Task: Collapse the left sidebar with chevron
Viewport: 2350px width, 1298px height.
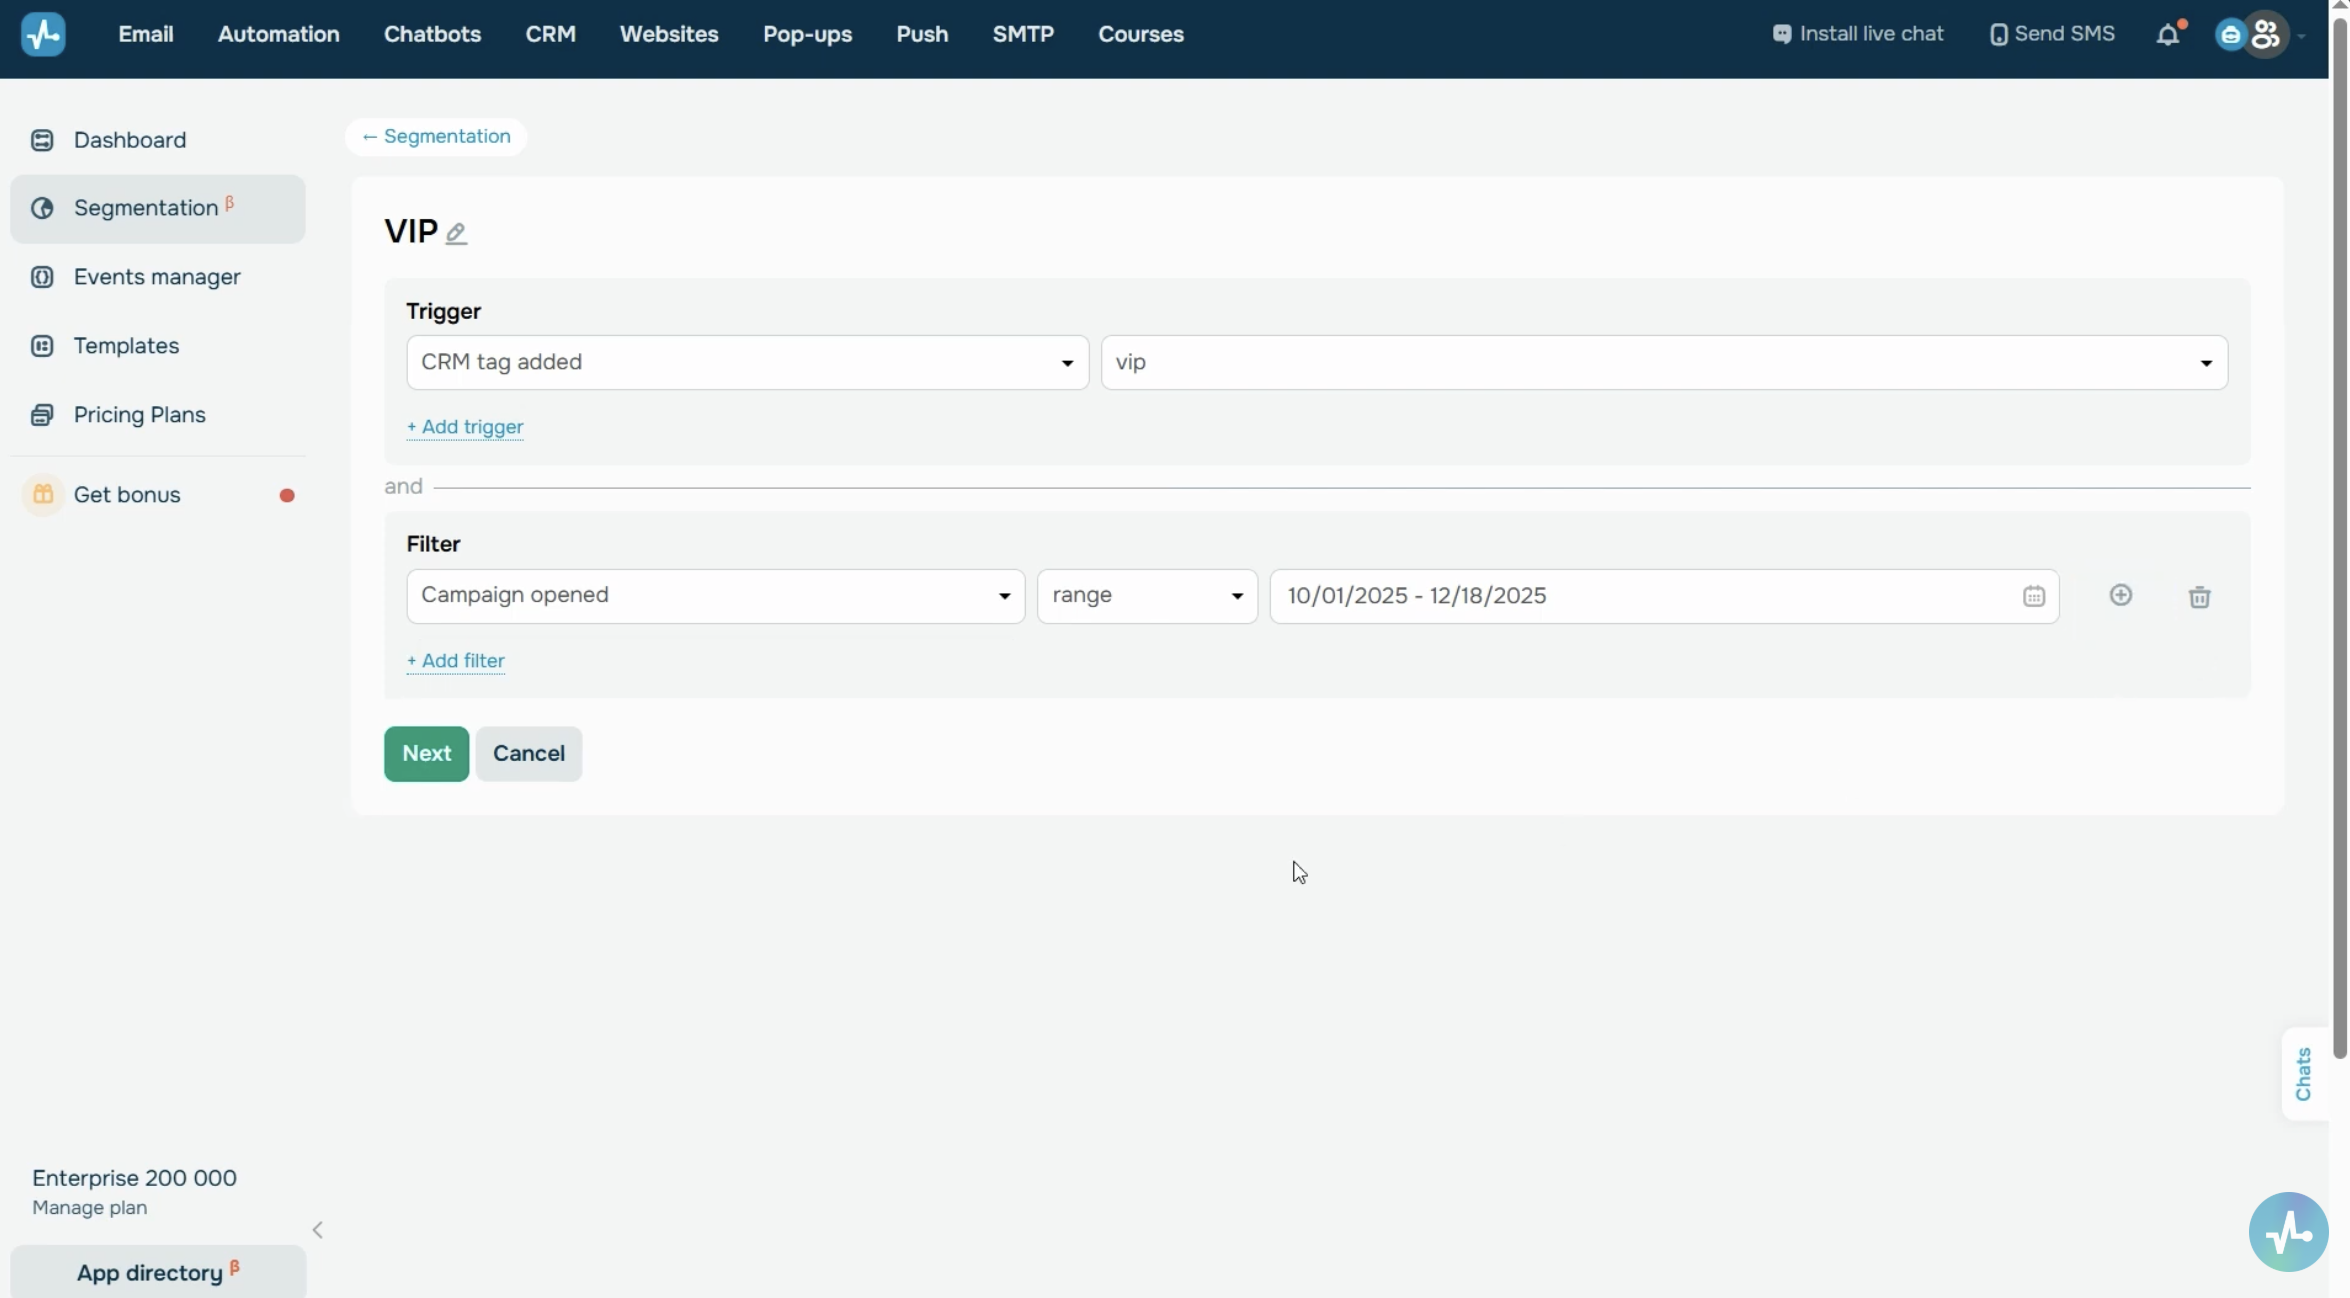Action: pyautogui.click(x=317, y=1230)
